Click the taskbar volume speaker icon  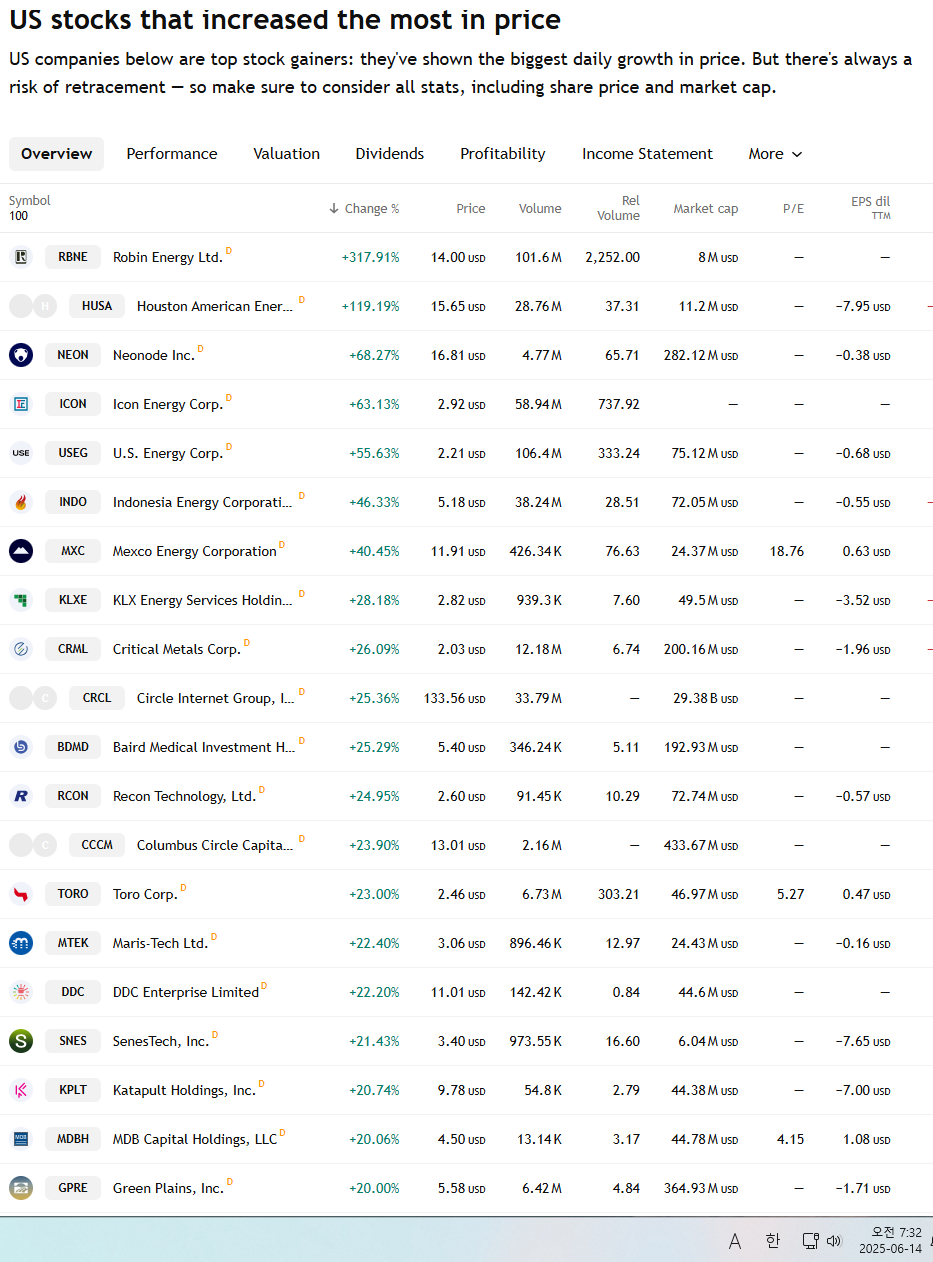(834, 1241)
